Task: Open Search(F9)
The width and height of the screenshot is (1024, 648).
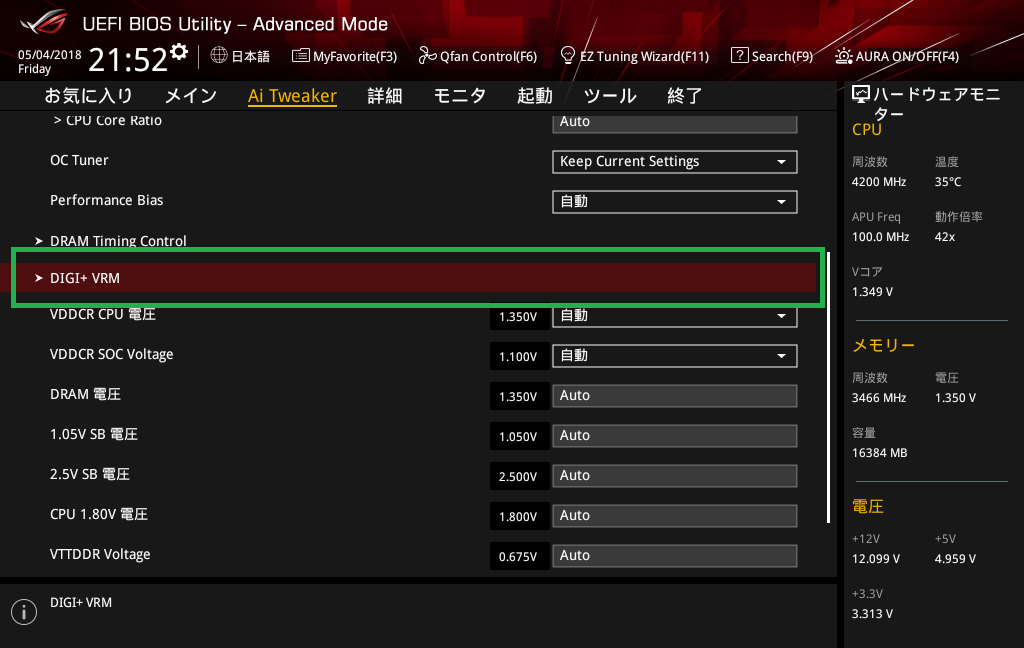Action: pos(772,56)
